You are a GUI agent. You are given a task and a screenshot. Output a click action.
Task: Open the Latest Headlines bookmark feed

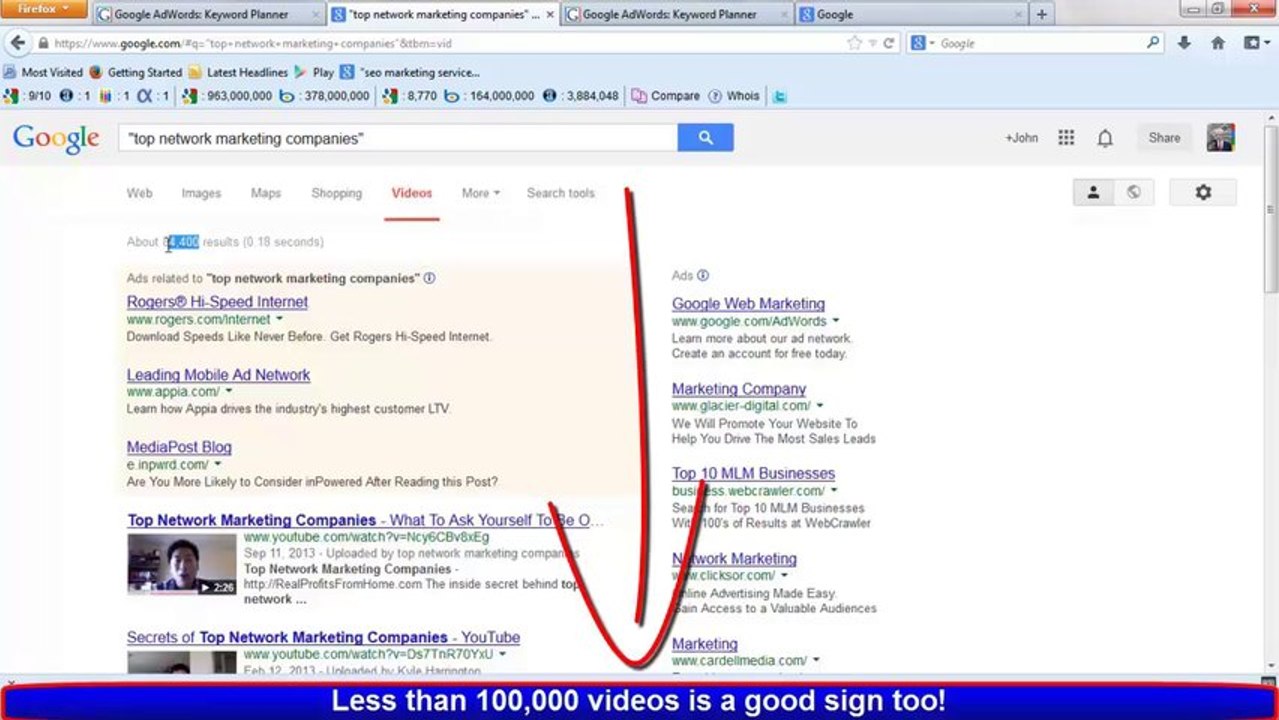238,72
